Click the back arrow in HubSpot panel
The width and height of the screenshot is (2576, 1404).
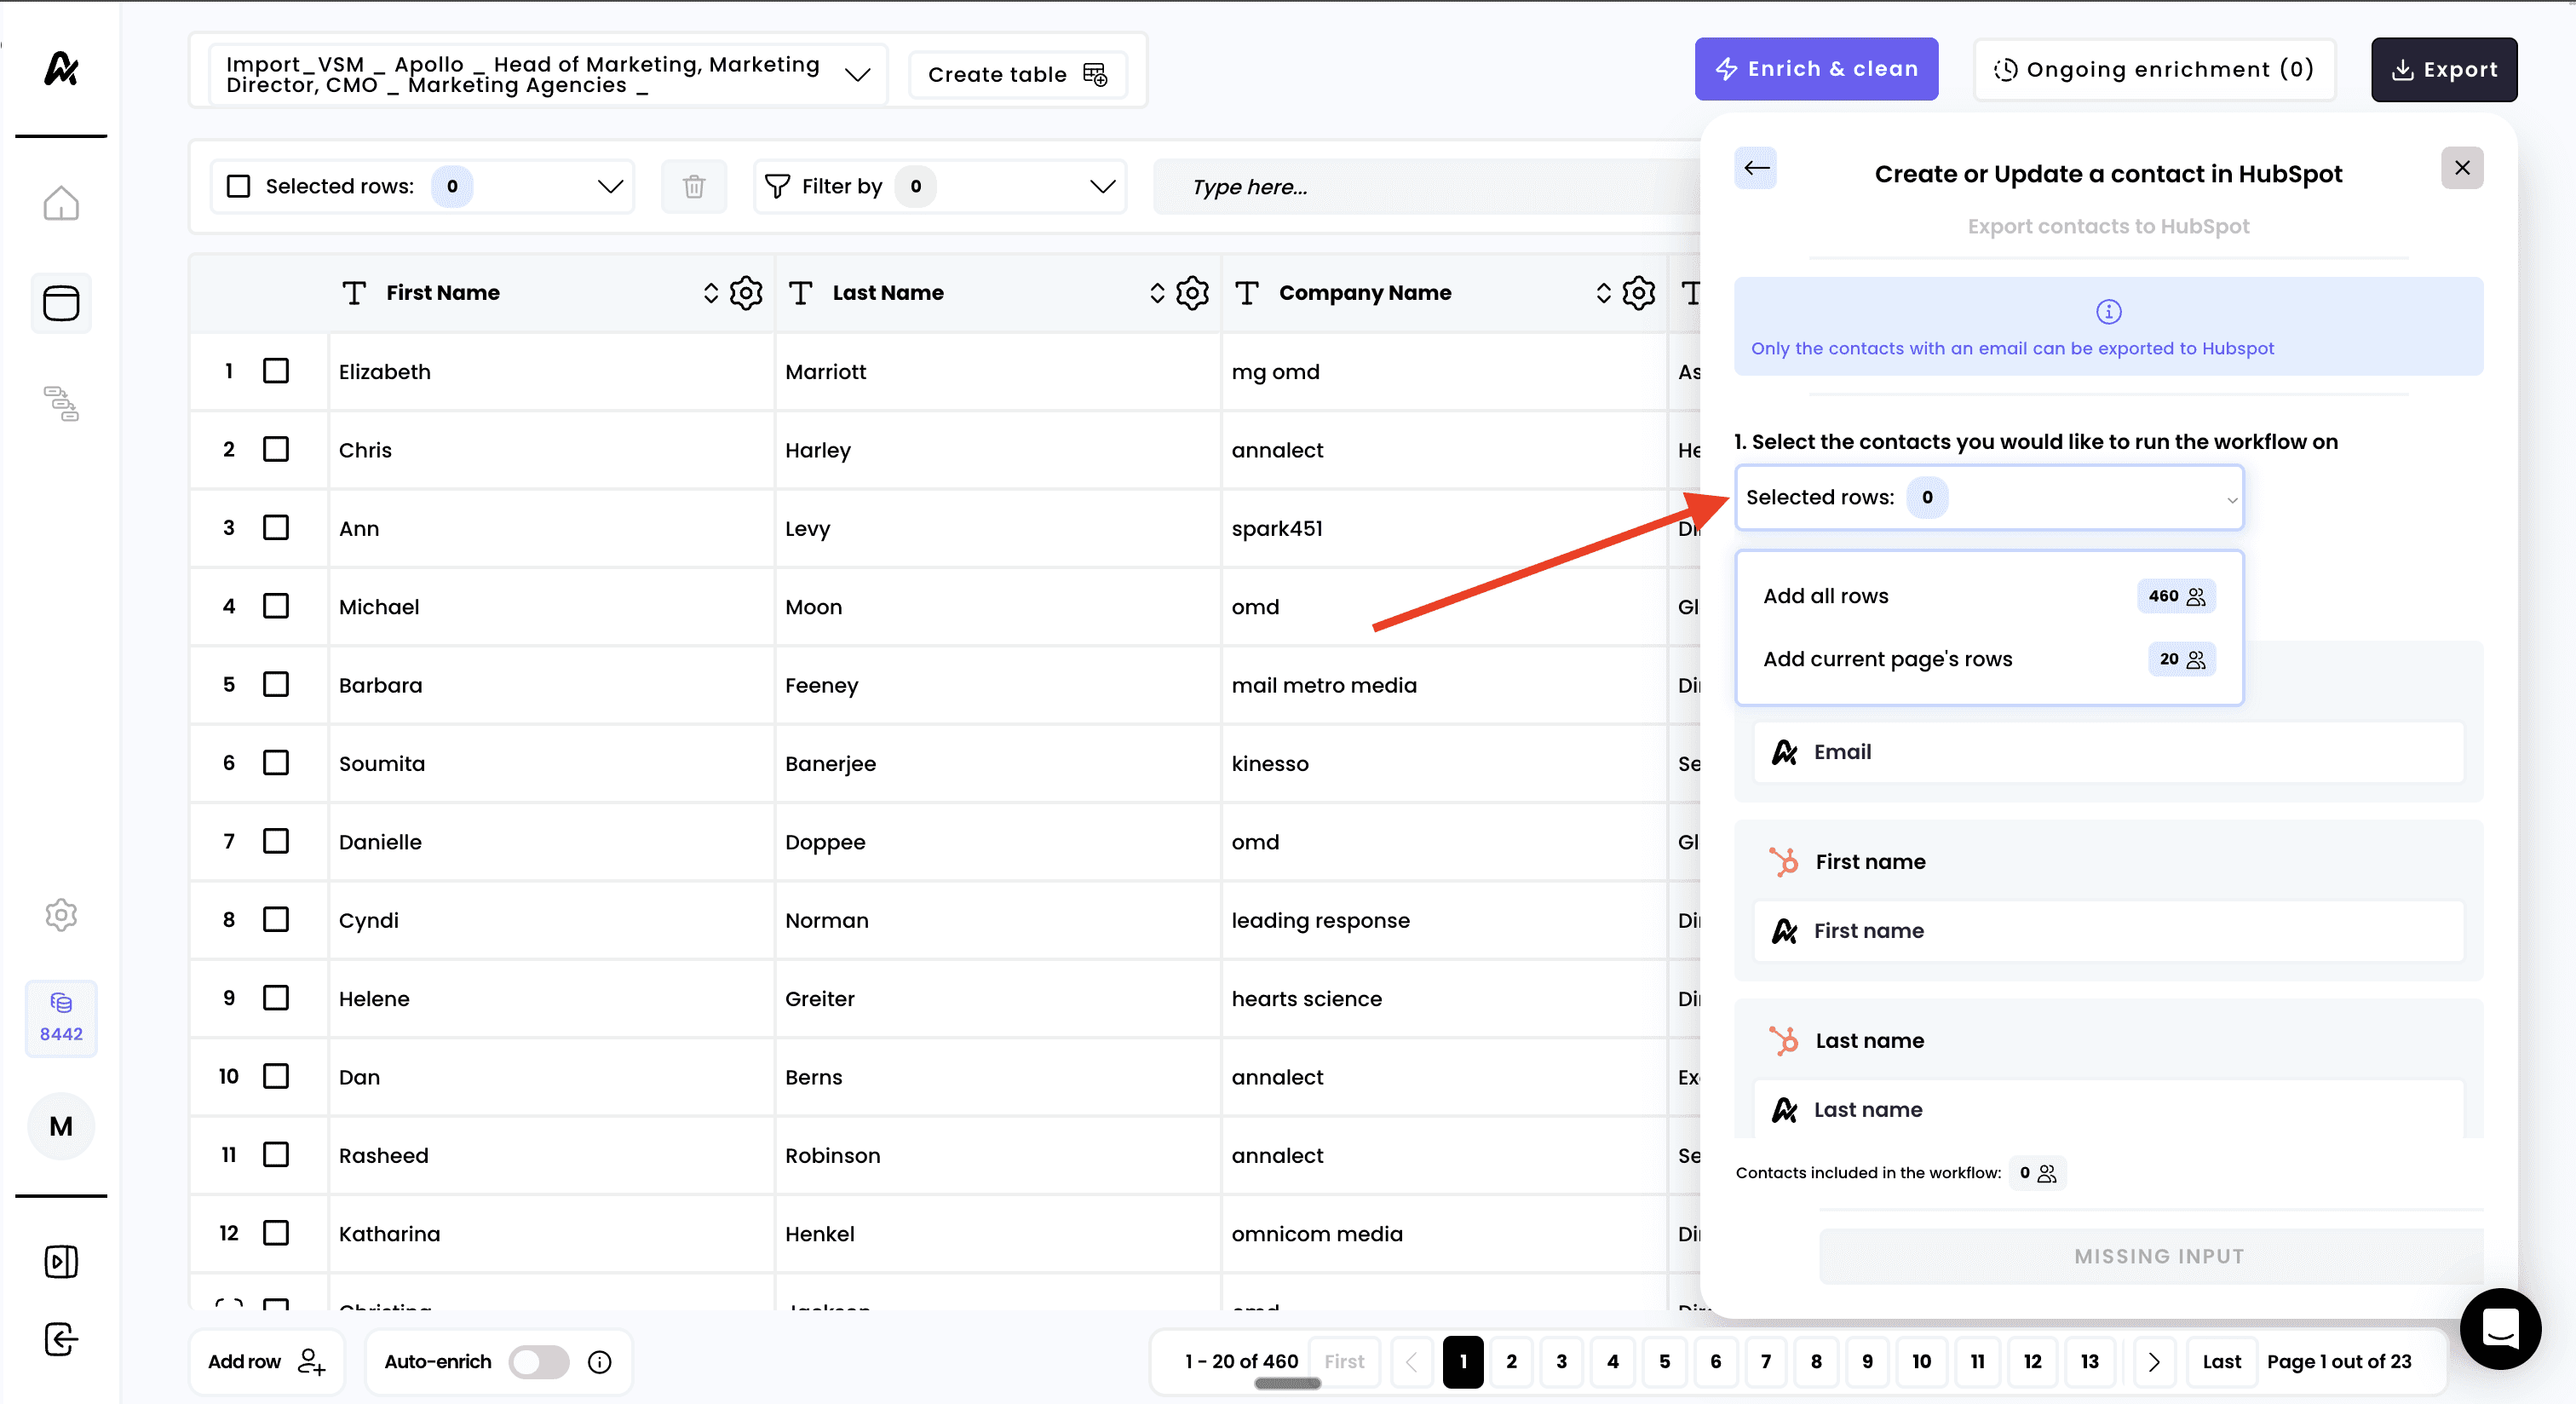pyautogui.click(x=1756, y=168)
